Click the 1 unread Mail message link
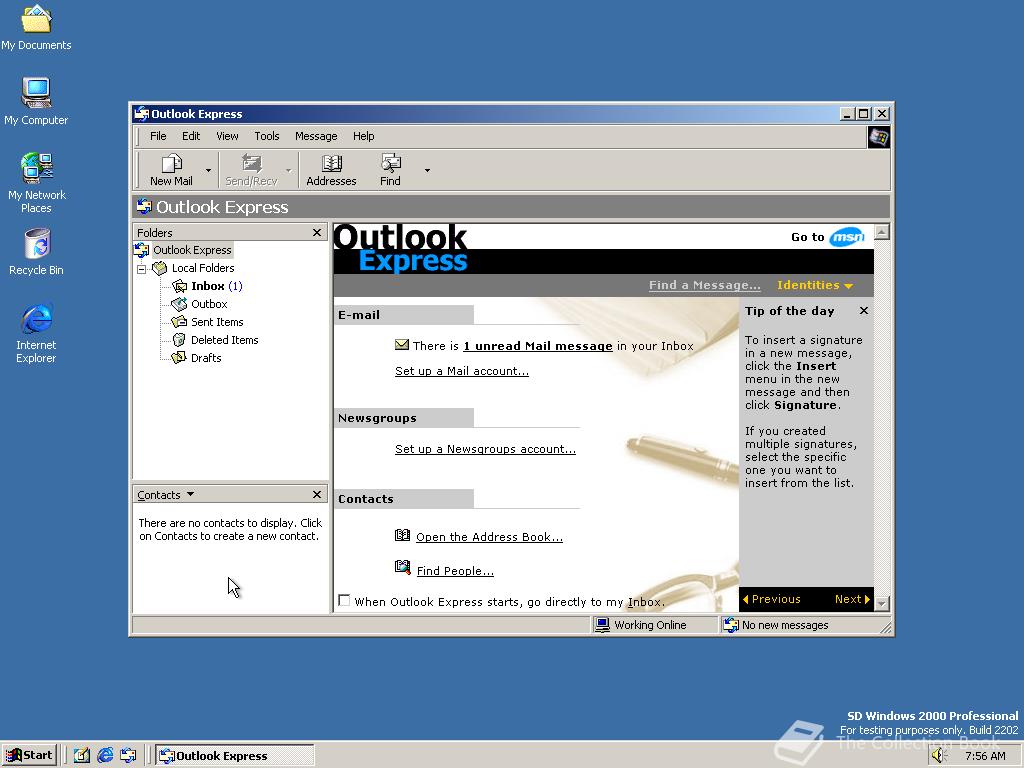 pos(537,346)
